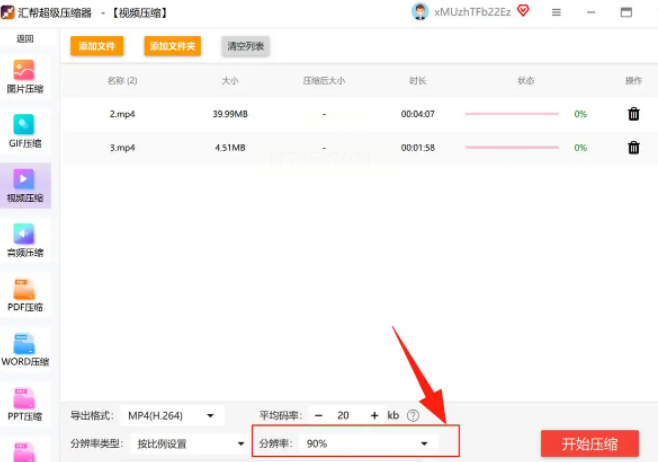Click the VIP heart badge icon
658x462 pixels.
coord(523,10)
